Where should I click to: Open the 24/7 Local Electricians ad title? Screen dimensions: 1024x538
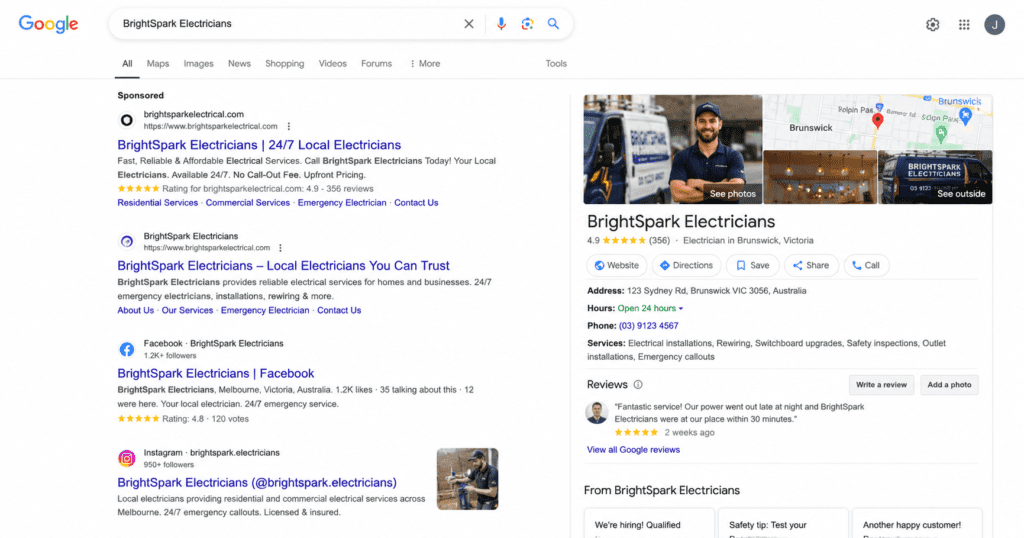point(259,145)
